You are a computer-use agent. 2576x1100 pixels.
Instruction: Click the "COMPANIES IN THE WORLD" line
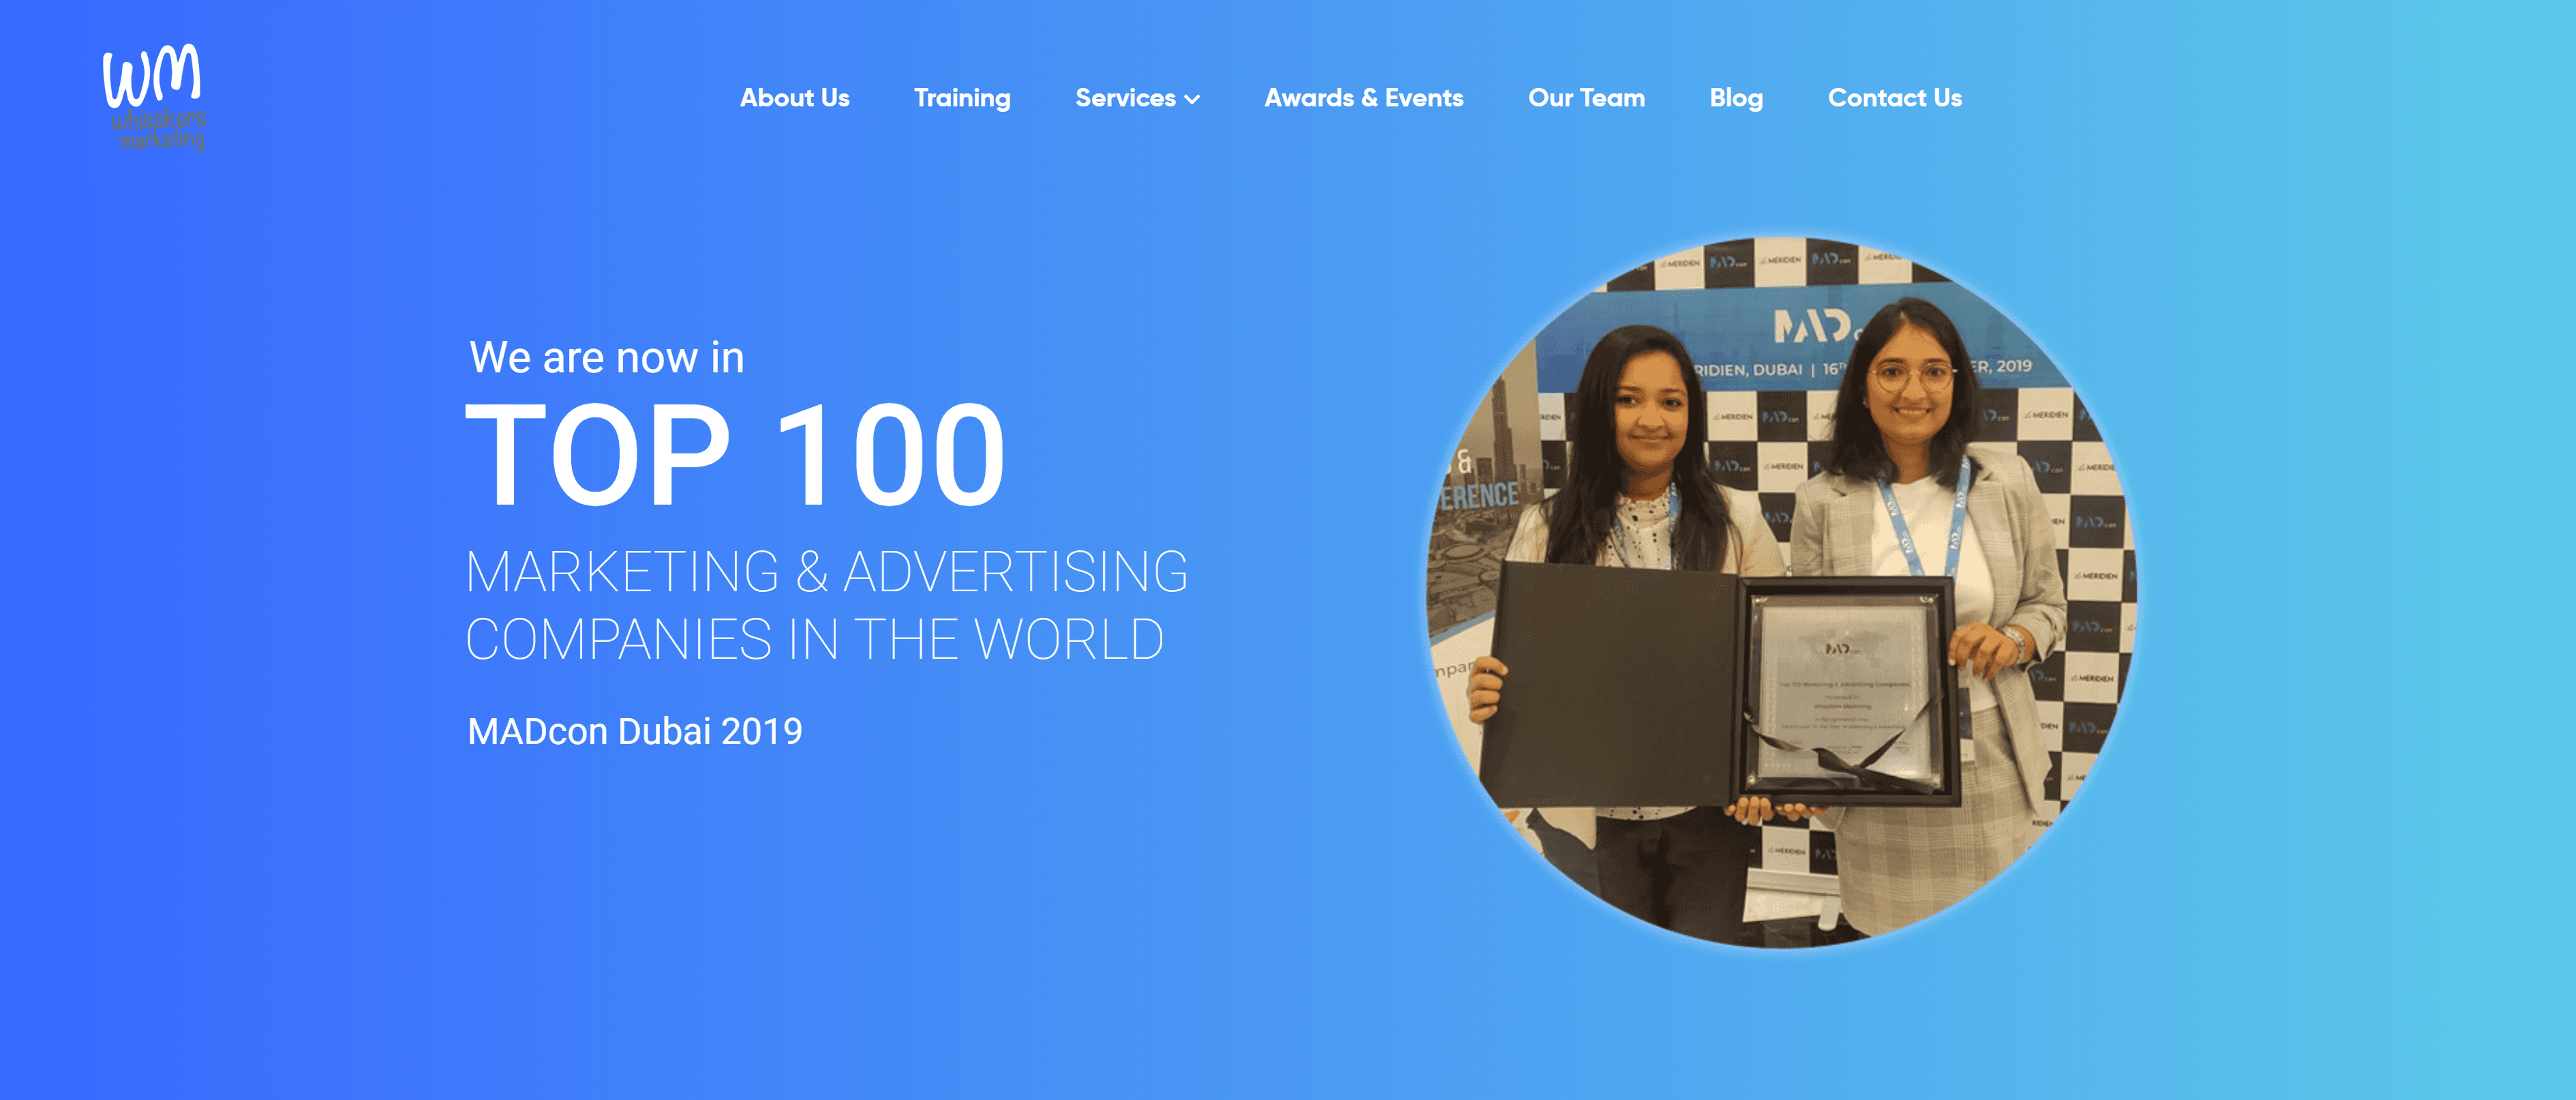(815, 639)
